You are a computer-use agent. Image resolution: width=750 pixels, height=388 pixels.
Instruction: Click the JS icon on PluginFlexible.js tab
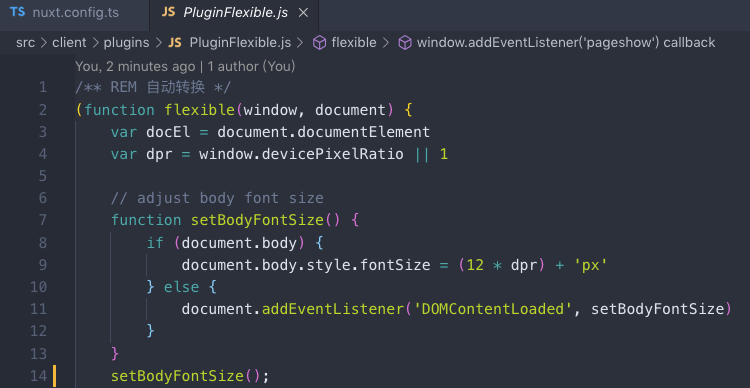168,12
